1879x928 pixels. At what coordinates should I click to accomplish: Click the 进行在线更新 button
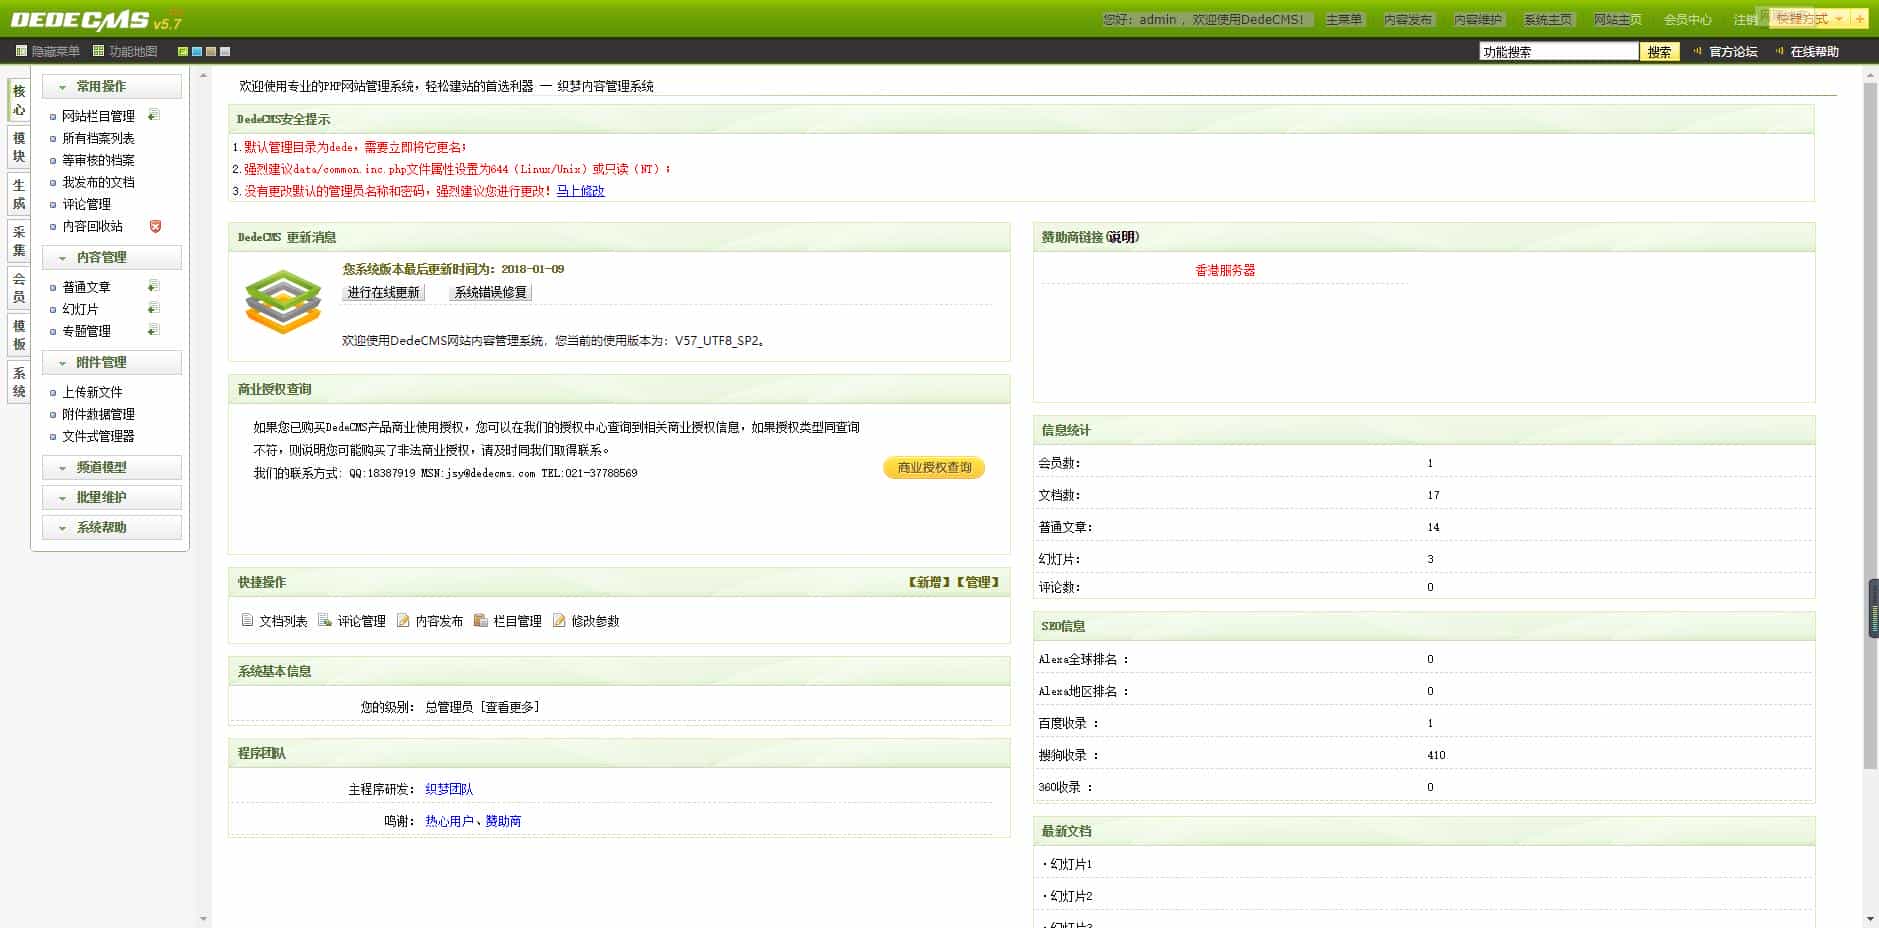(x=384, y=292)
